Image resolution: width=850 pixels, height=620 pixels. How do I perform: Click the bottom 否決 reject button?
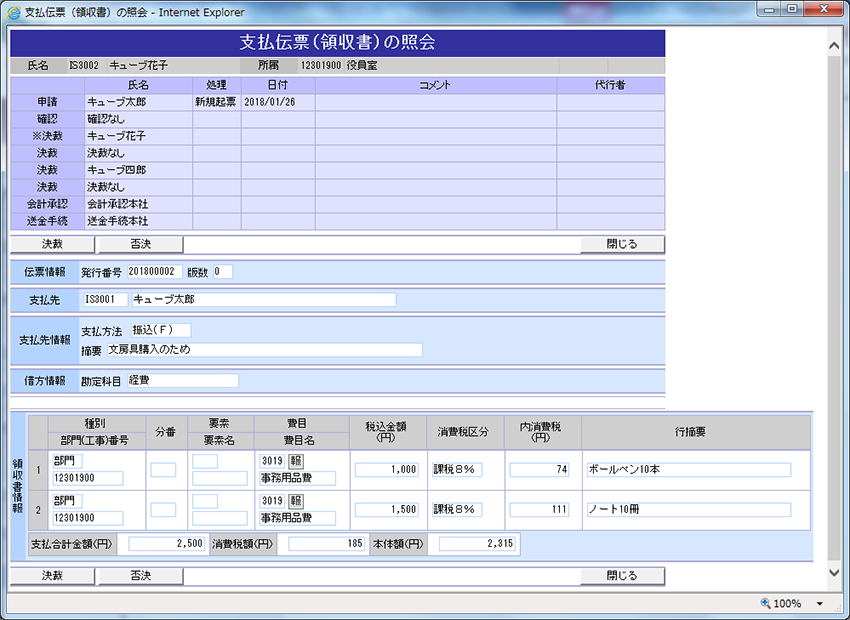pyautogui.click(x=140, y=576)
